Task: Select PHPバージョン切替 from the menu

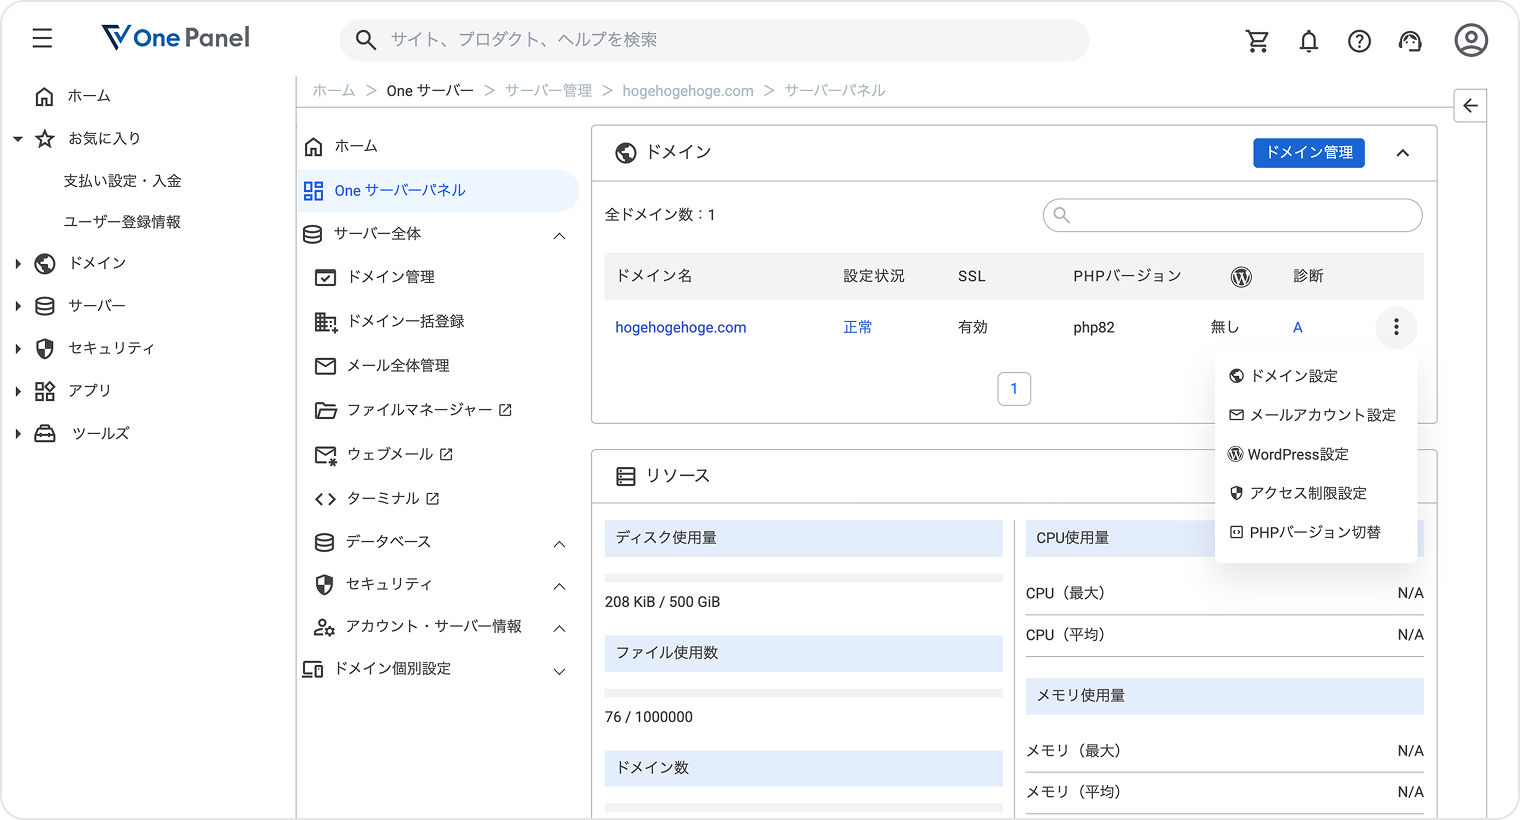Action: tap(1314, 532)
